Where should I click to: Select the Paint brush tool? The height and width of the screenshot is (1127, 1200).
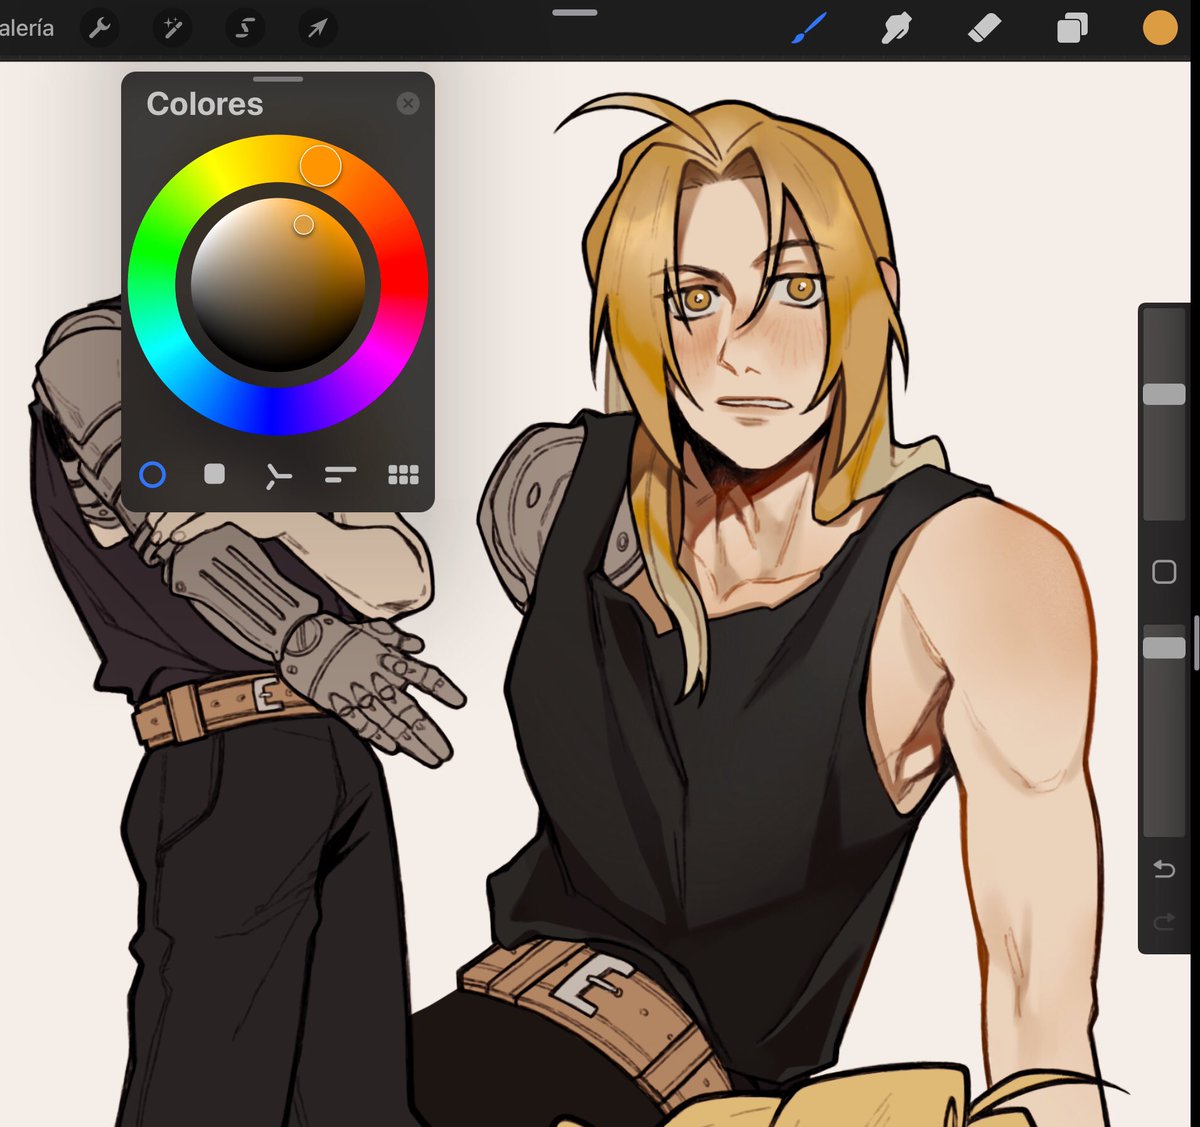(x=808, y=28)
